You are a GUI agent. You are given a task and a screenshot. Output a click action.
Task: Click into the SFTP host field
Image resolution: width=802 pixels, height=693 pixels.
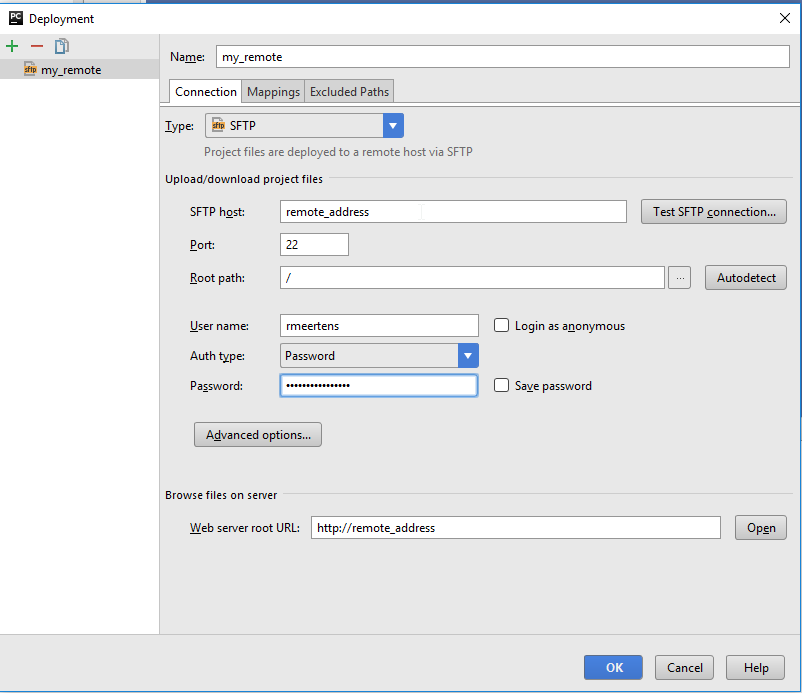452,212
